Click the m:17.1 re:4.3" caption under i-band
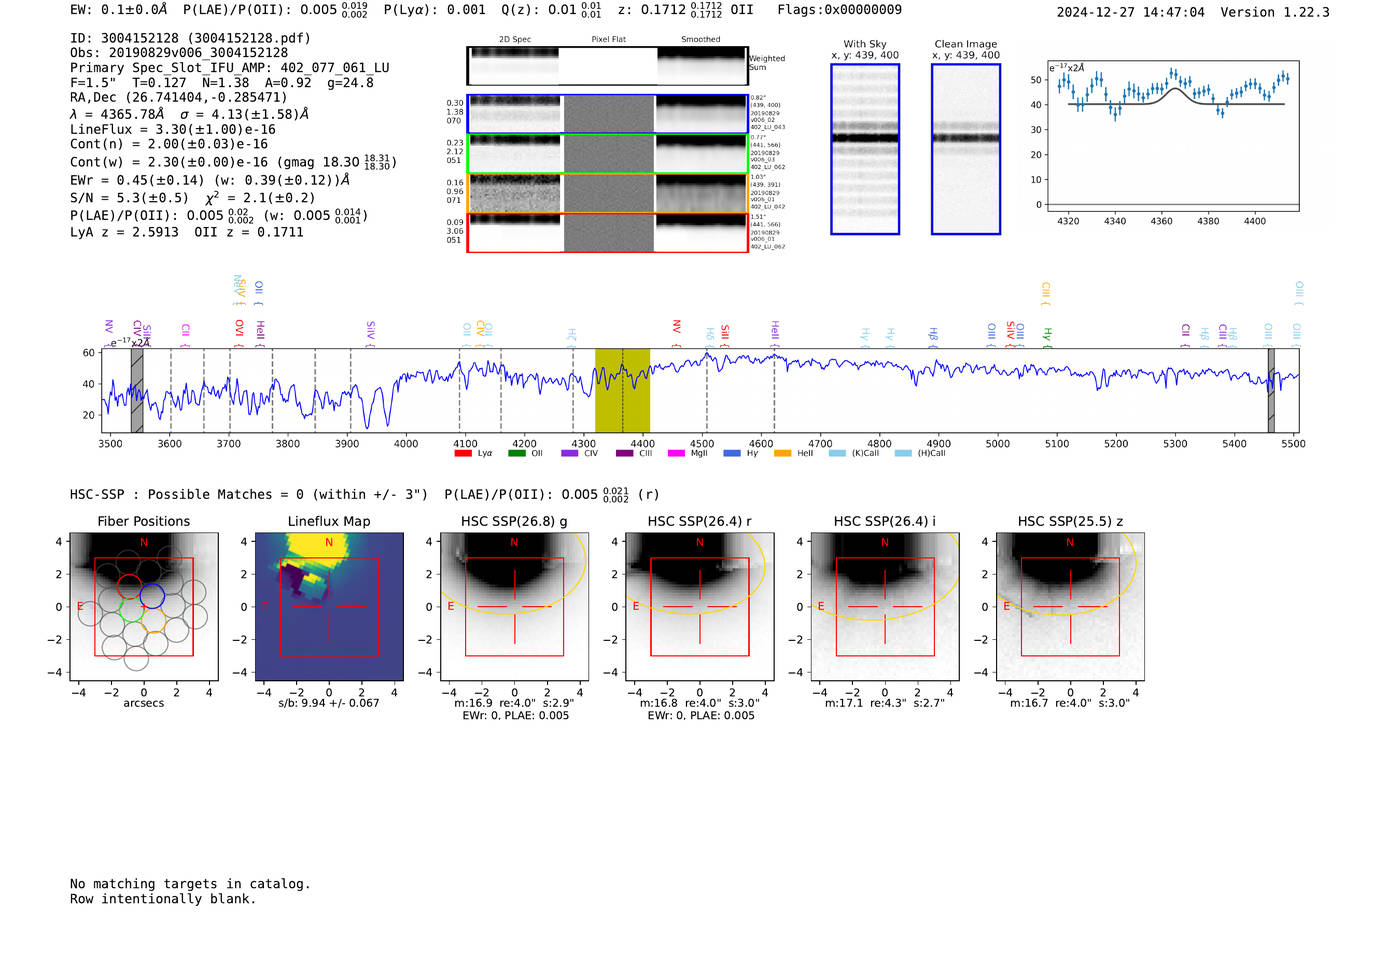This screenshot has width=1400, height=953. pos(884,703)
